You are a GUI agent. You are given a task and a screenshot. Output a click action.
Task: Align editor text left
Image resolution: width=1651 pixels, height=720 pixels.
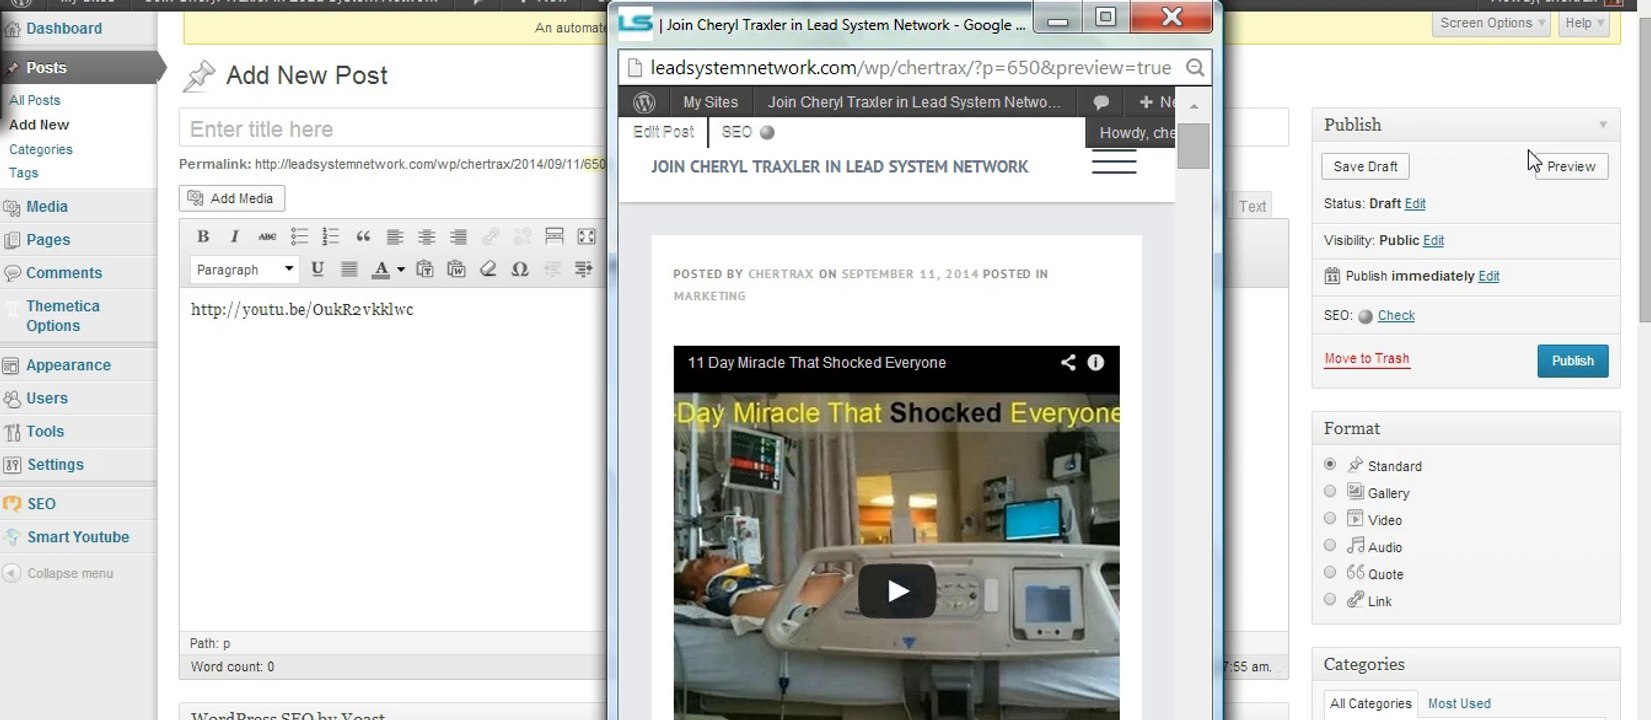[395, 237]
